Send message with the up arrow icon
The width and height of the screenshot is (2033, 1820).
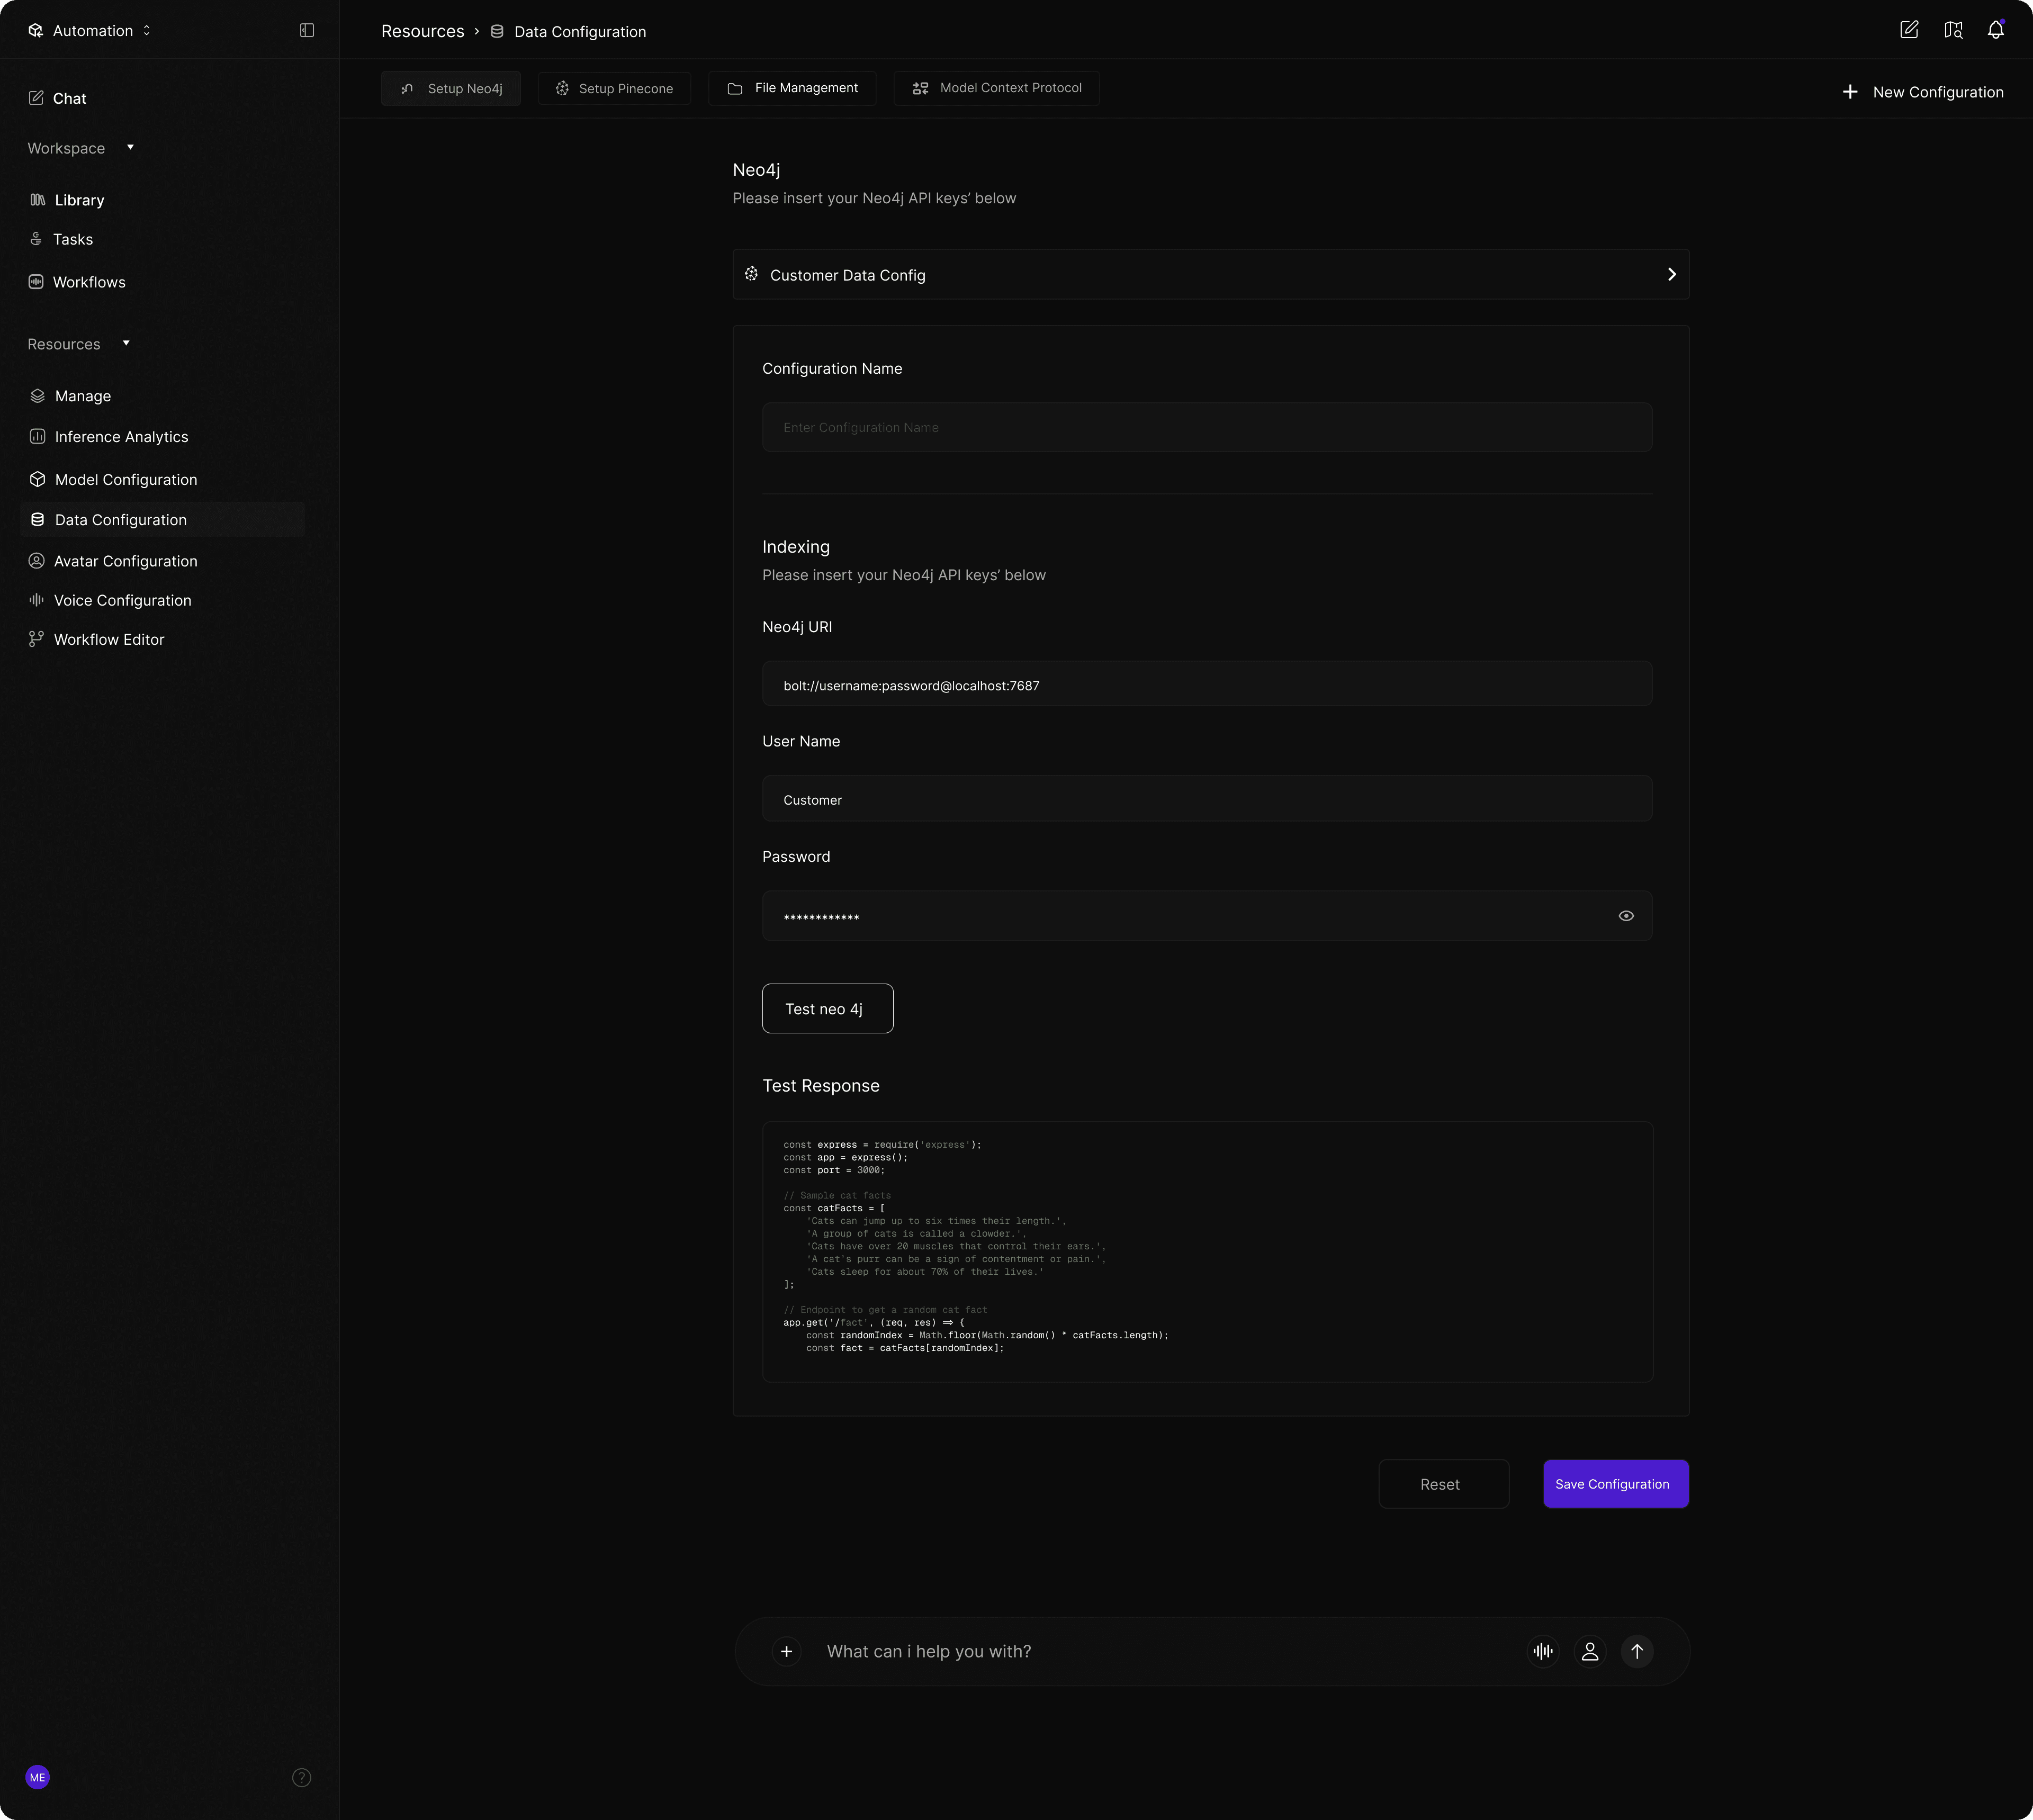1637,1651
